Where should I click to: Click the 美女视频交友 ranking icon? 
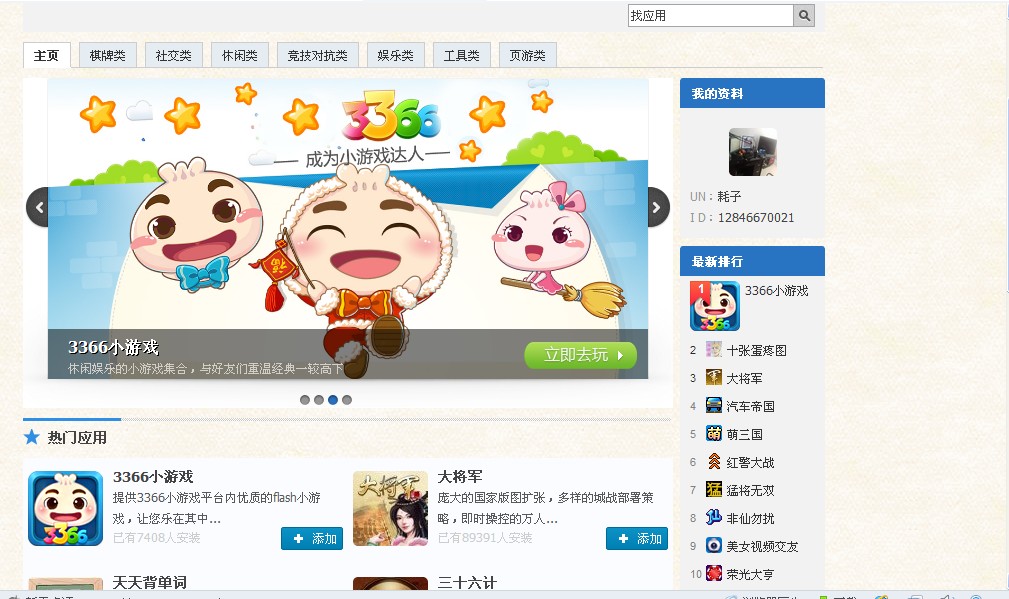[714, 546]
